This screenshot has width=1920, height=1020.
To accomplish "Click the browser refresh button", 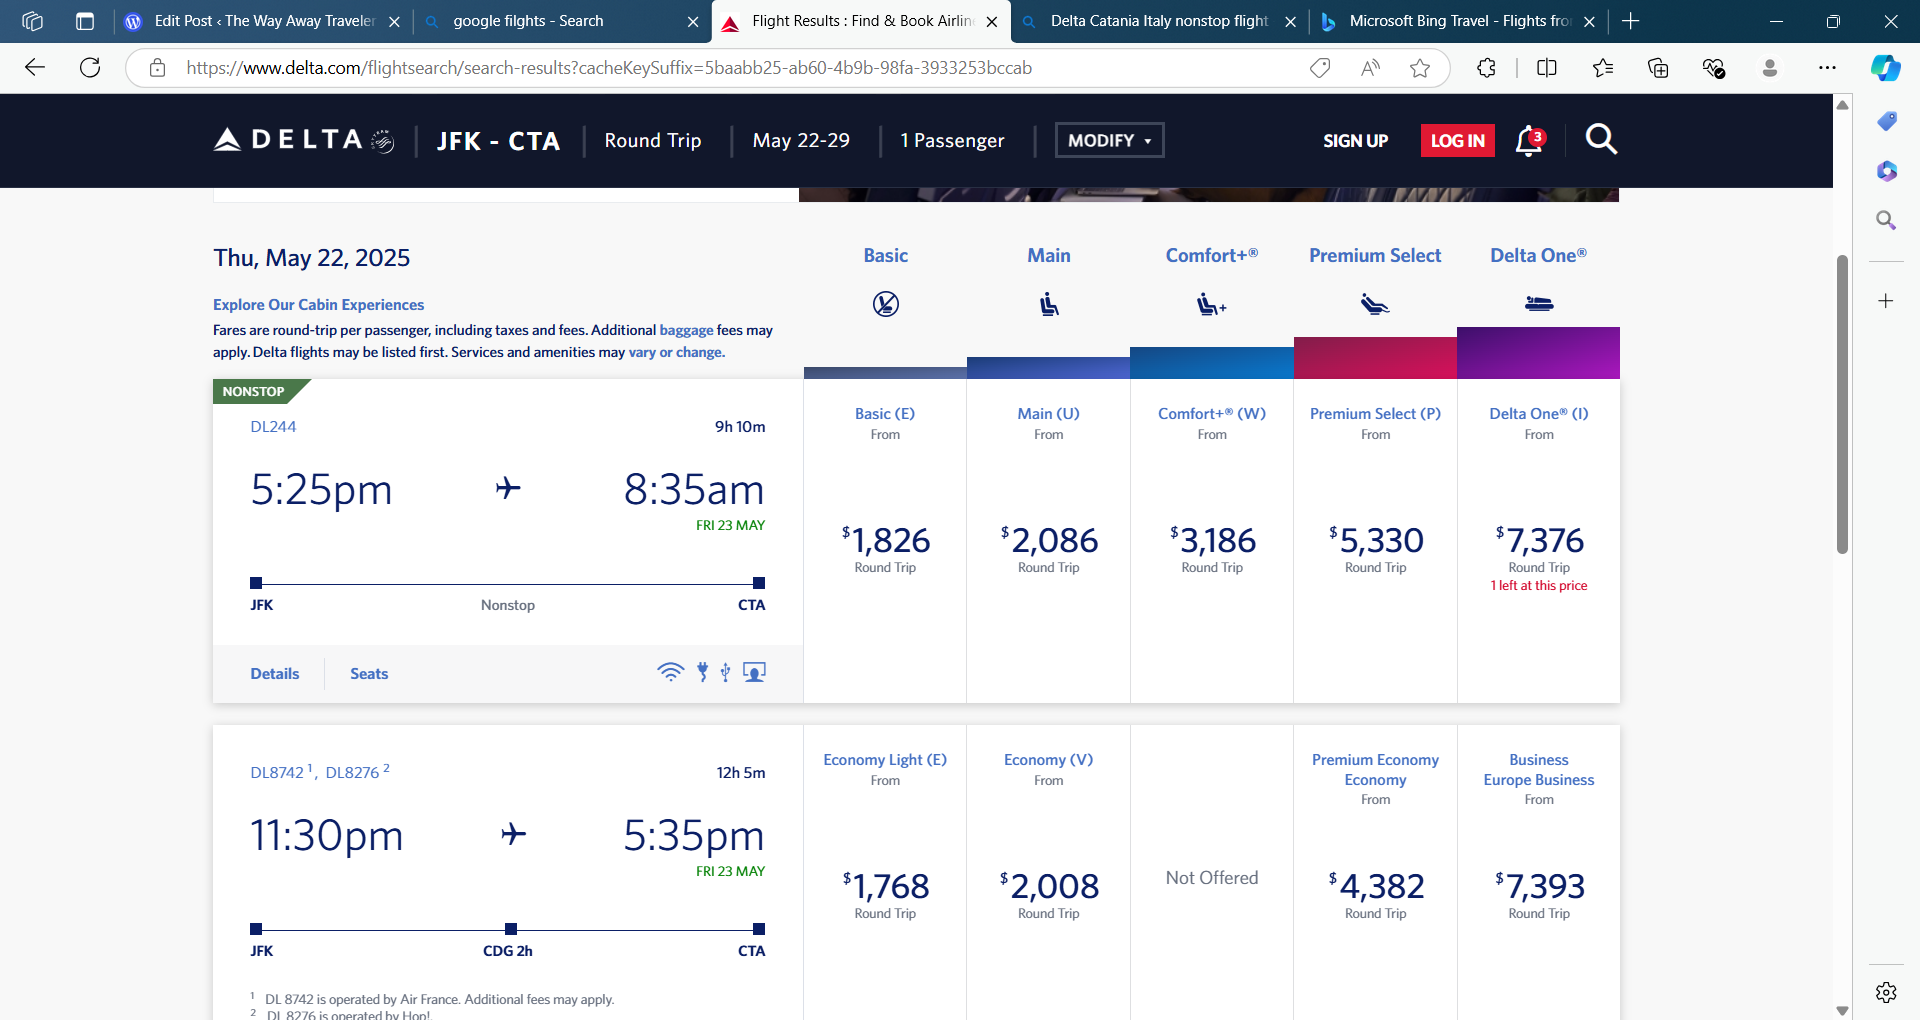I will [x=90, y=68].
